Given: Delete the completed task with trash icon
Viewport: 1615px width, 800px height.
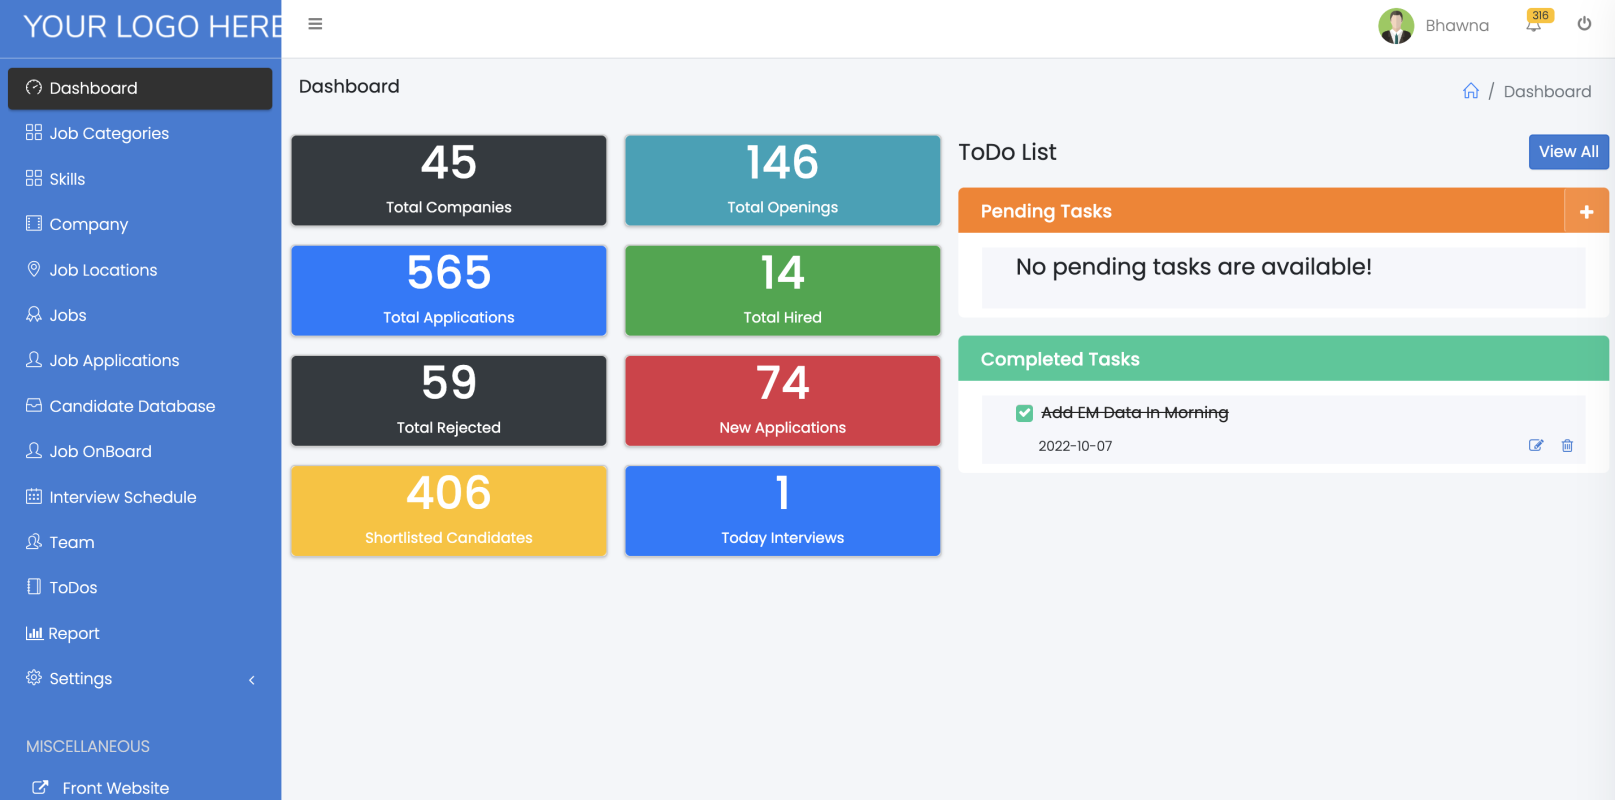Looking at the screenshot, I should point(1567,446).
